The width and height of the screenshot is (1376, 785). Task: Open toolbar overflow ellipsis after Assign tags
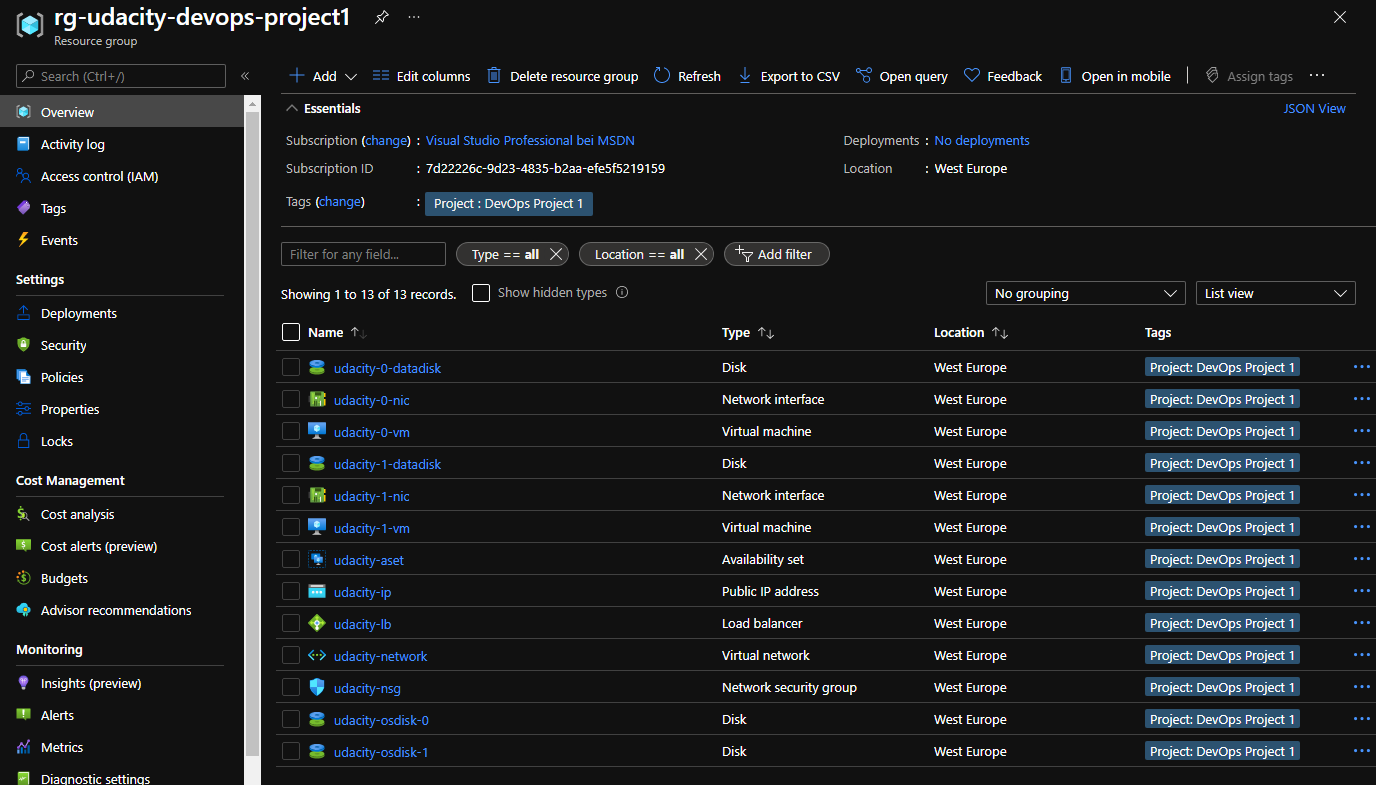(1317, 76)
